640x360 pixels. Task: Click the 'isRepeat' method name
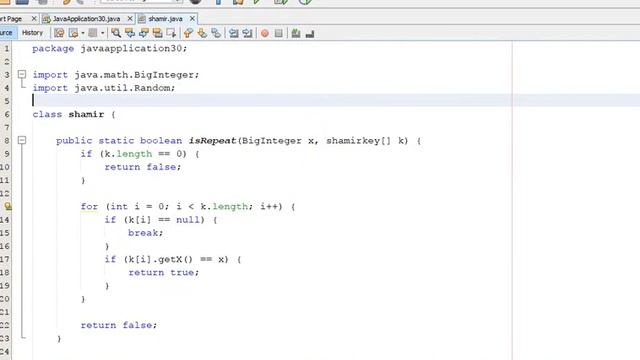[212, 141]
